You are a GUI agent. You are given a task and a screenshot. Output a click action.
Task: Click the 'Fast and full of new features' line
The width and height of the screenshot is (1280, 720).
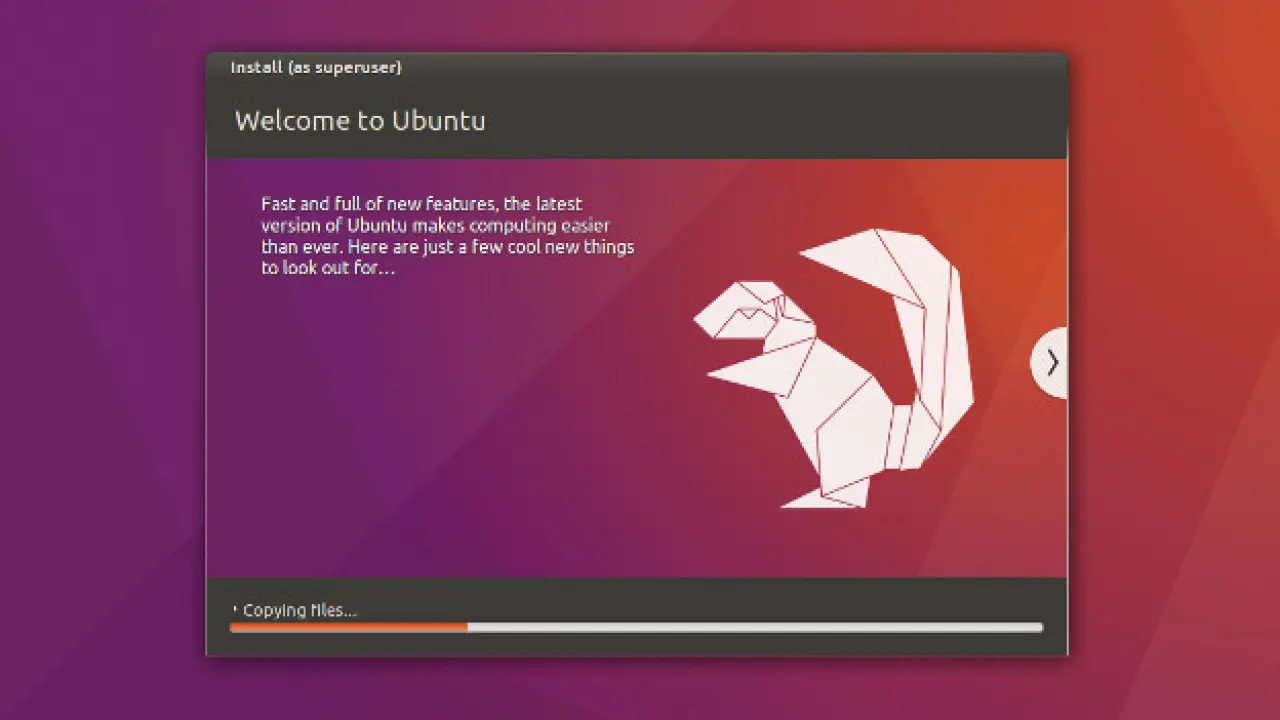(421, 204)
